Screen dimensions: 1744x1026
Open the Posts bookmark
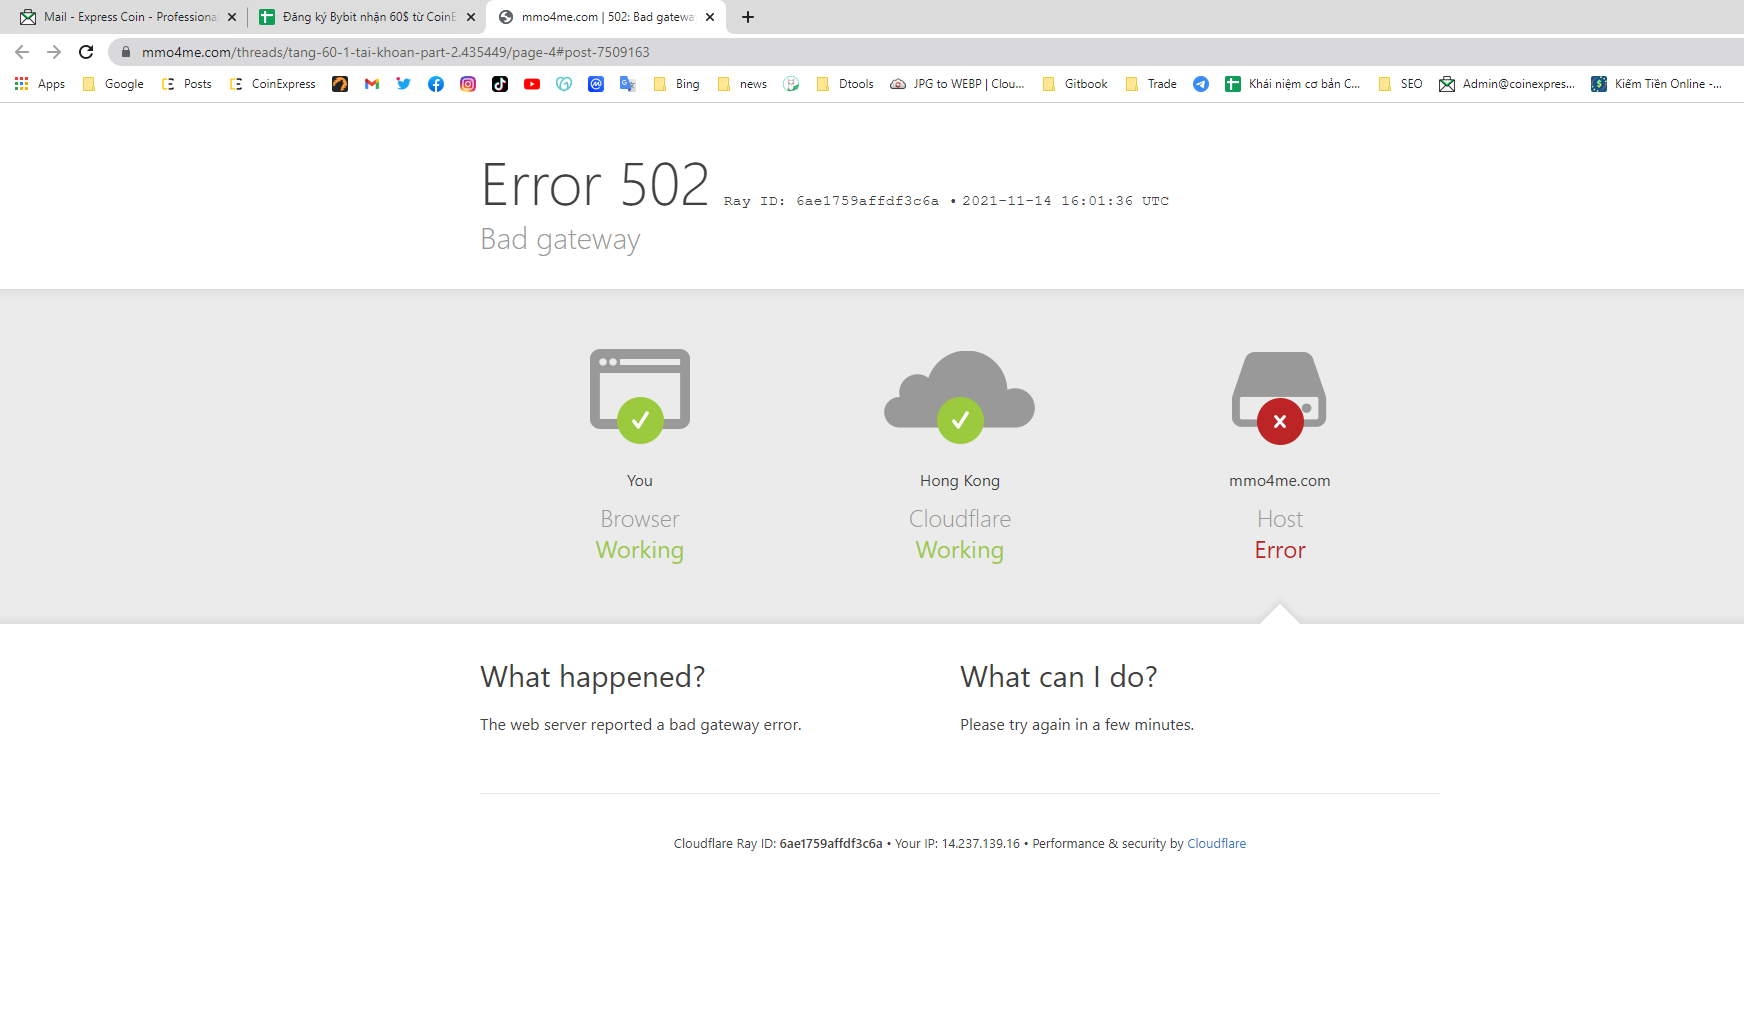(186, 84)
